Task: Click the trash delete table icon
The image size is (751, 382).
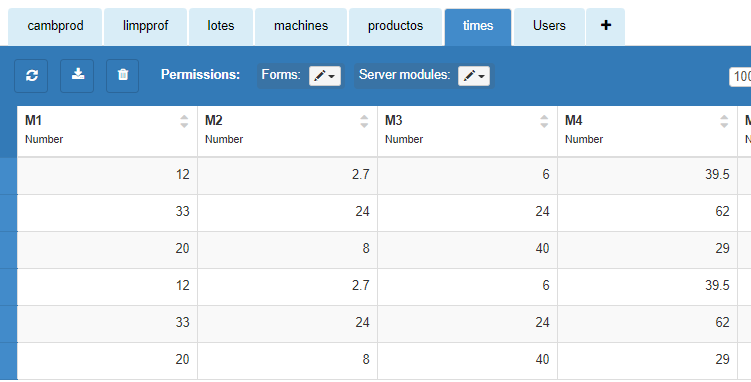Action: (x=123, y=76)
